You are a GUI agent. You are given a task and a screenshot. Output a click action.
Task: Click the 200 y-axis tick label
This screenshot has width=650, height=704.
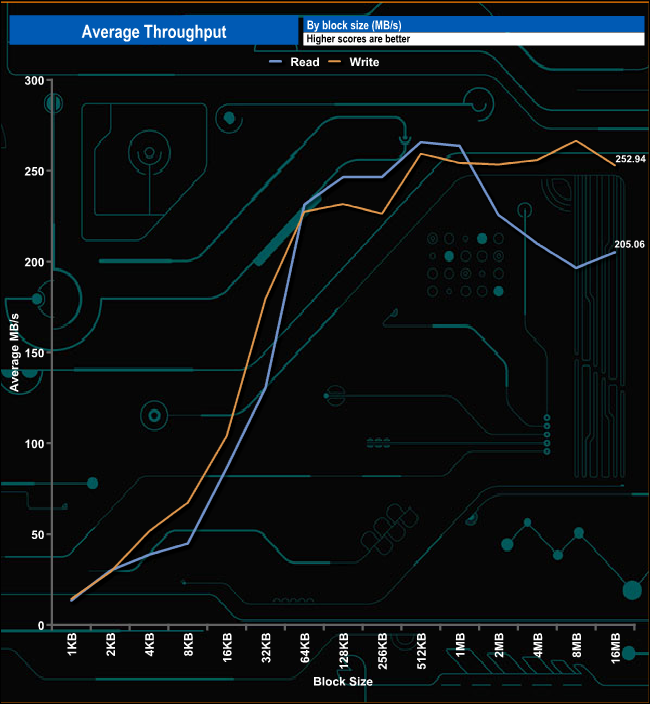(x=35, y=262)
